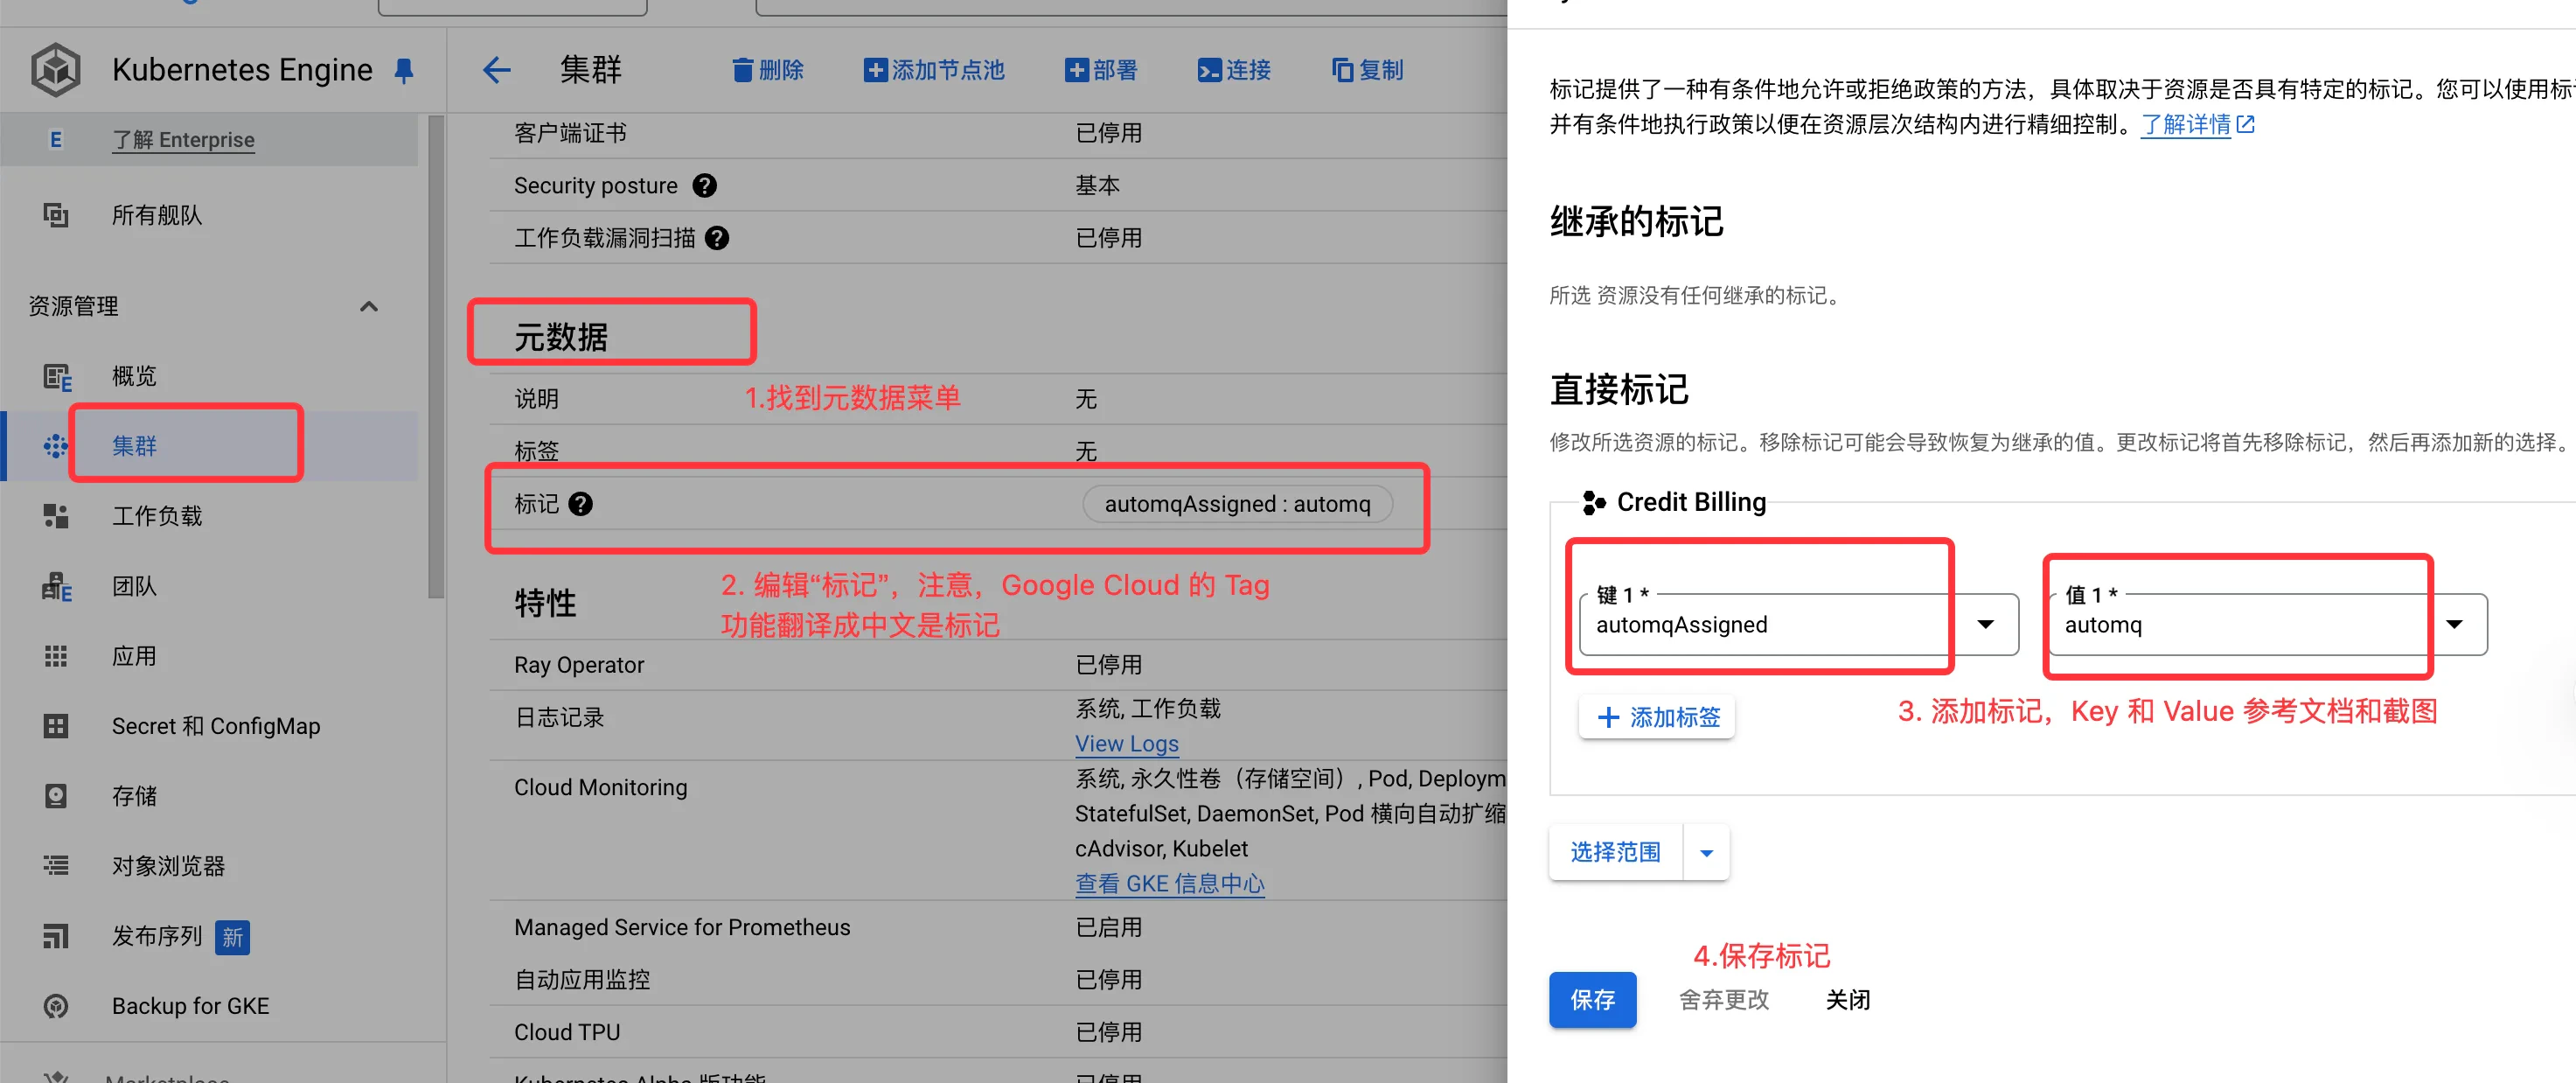Select Secret 和 ConfigMap in sidebar
Screen dimensions: 2576x1083
(215, 726)
